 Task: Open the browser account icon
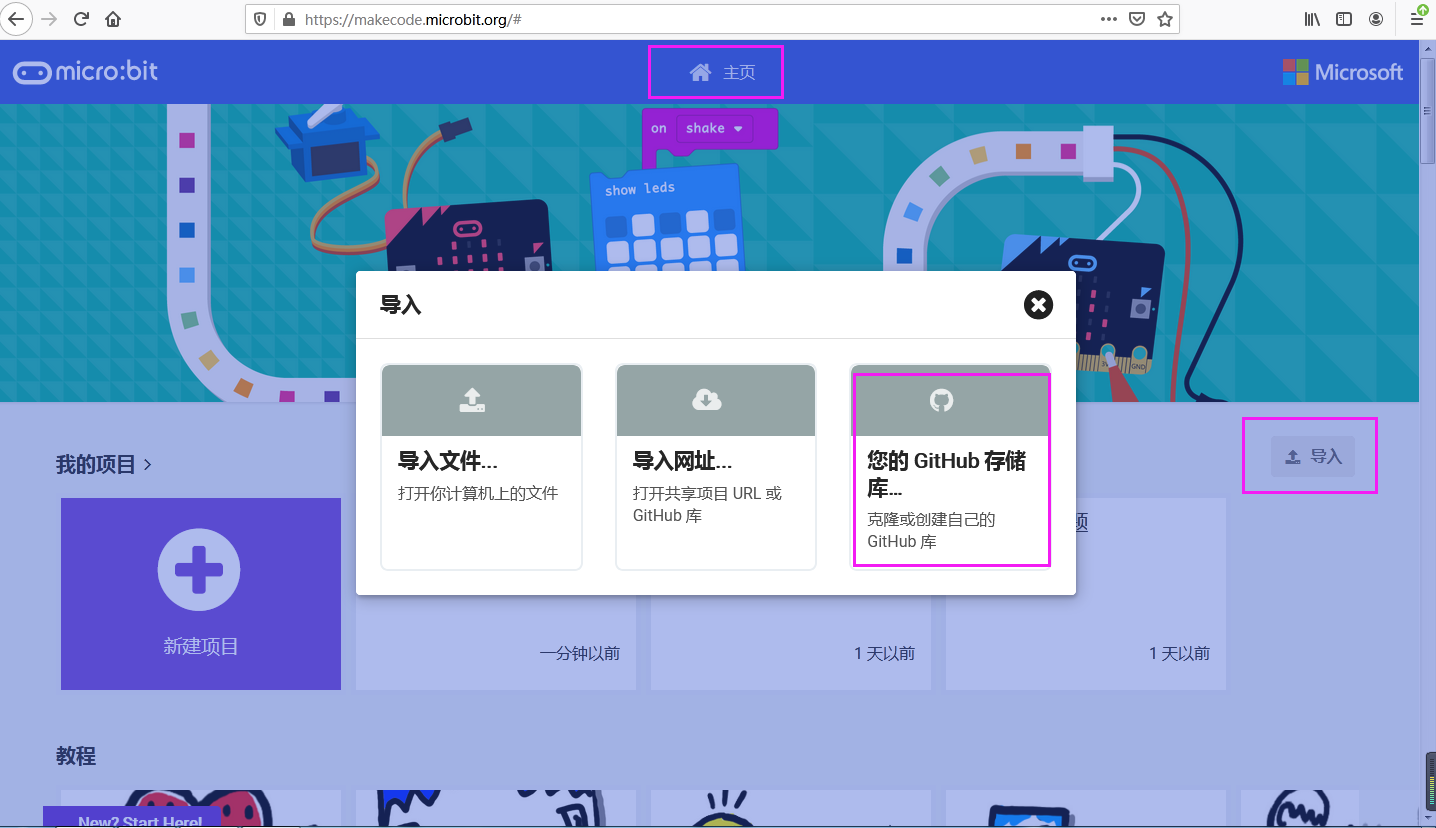tap(1376, 18)
